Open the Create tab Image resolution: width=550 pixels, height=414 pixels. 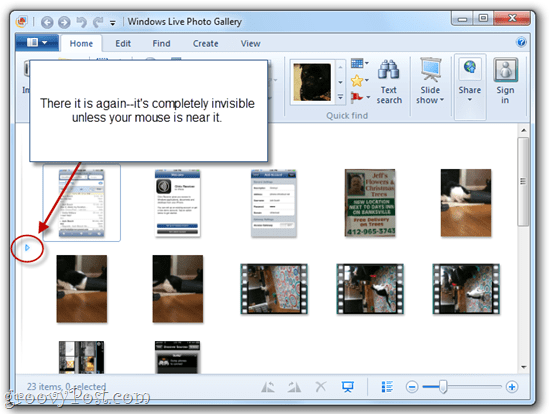pyautogui.click(x=206, y=44)
